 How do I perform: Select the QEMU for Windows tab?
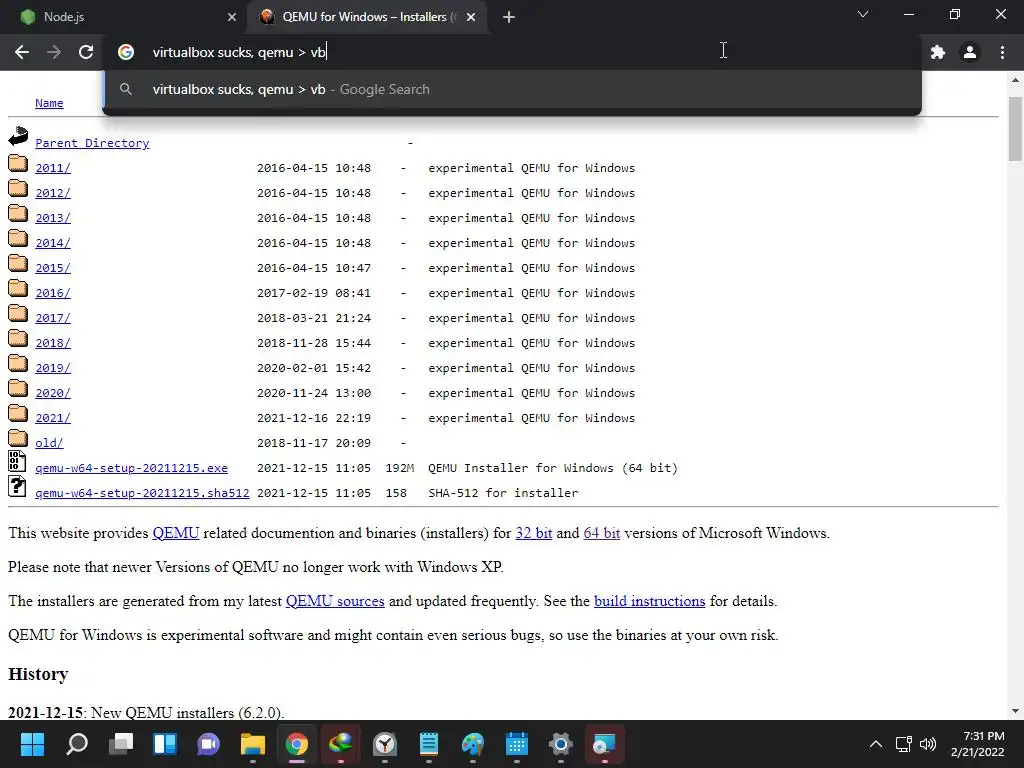[x=366, y=17]
